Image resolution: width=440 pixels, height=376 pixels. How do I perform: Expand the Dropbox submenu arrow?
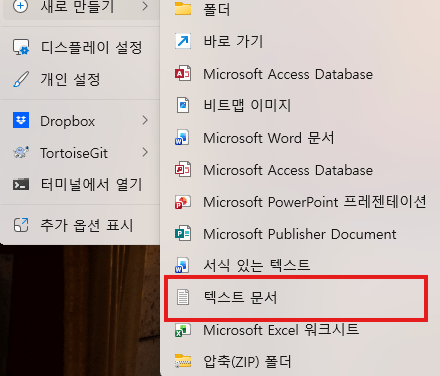tap(145, 120)
